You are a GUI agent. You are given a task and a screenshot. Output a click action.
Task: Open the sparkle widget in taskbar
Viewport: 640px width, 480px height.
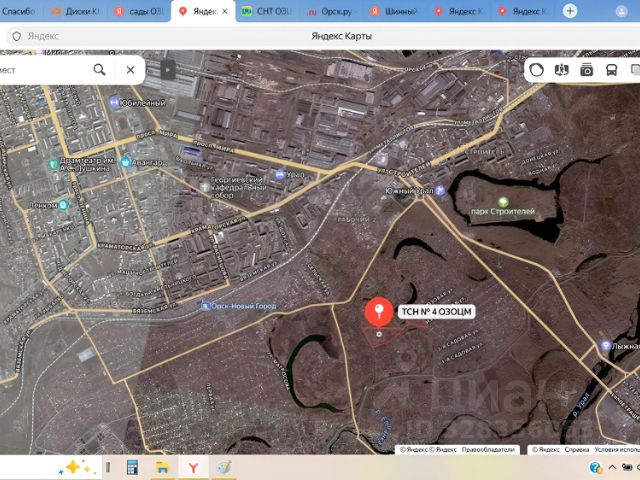pos(75,467)
